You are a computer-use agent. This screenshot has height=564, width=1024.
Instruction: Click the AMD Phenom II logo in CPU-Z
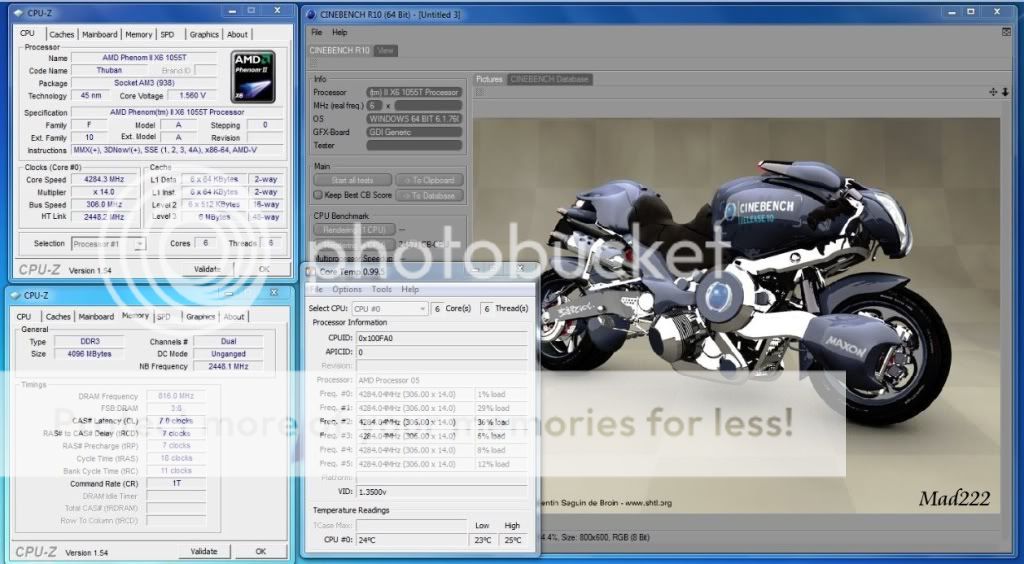(252, 76)
